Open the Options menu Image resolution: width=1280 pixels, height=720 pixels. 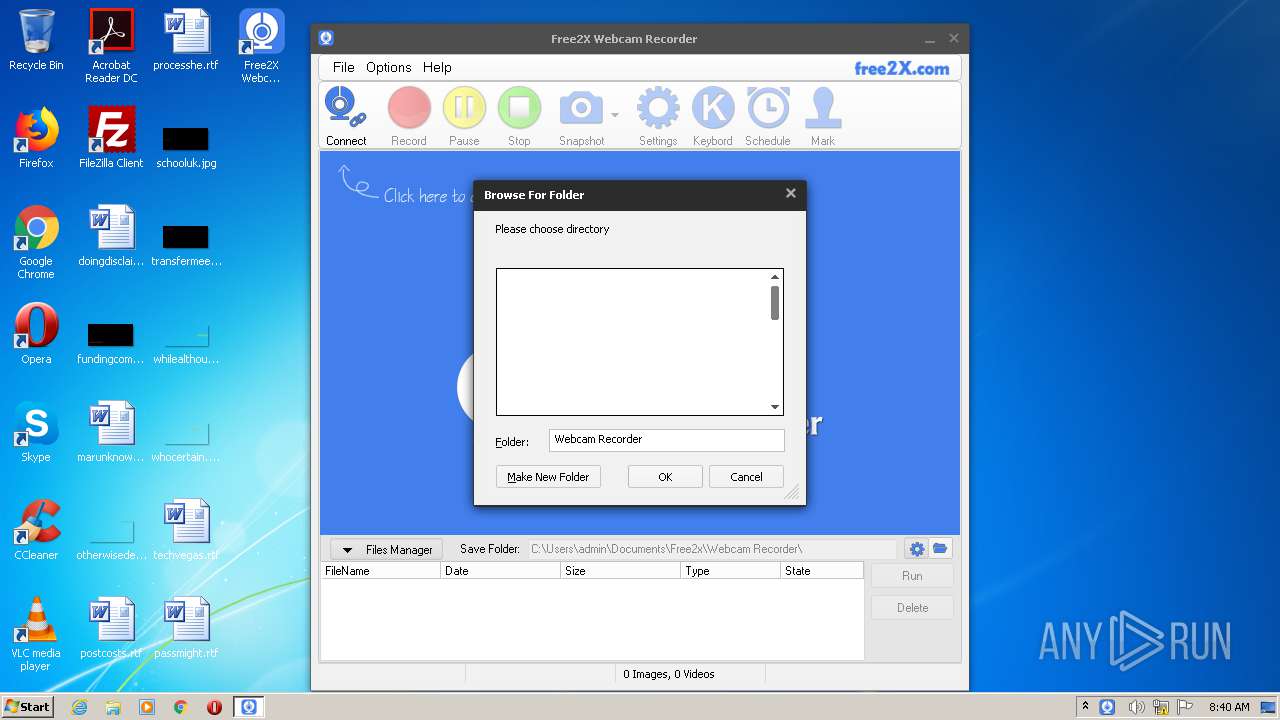point(388,67)
